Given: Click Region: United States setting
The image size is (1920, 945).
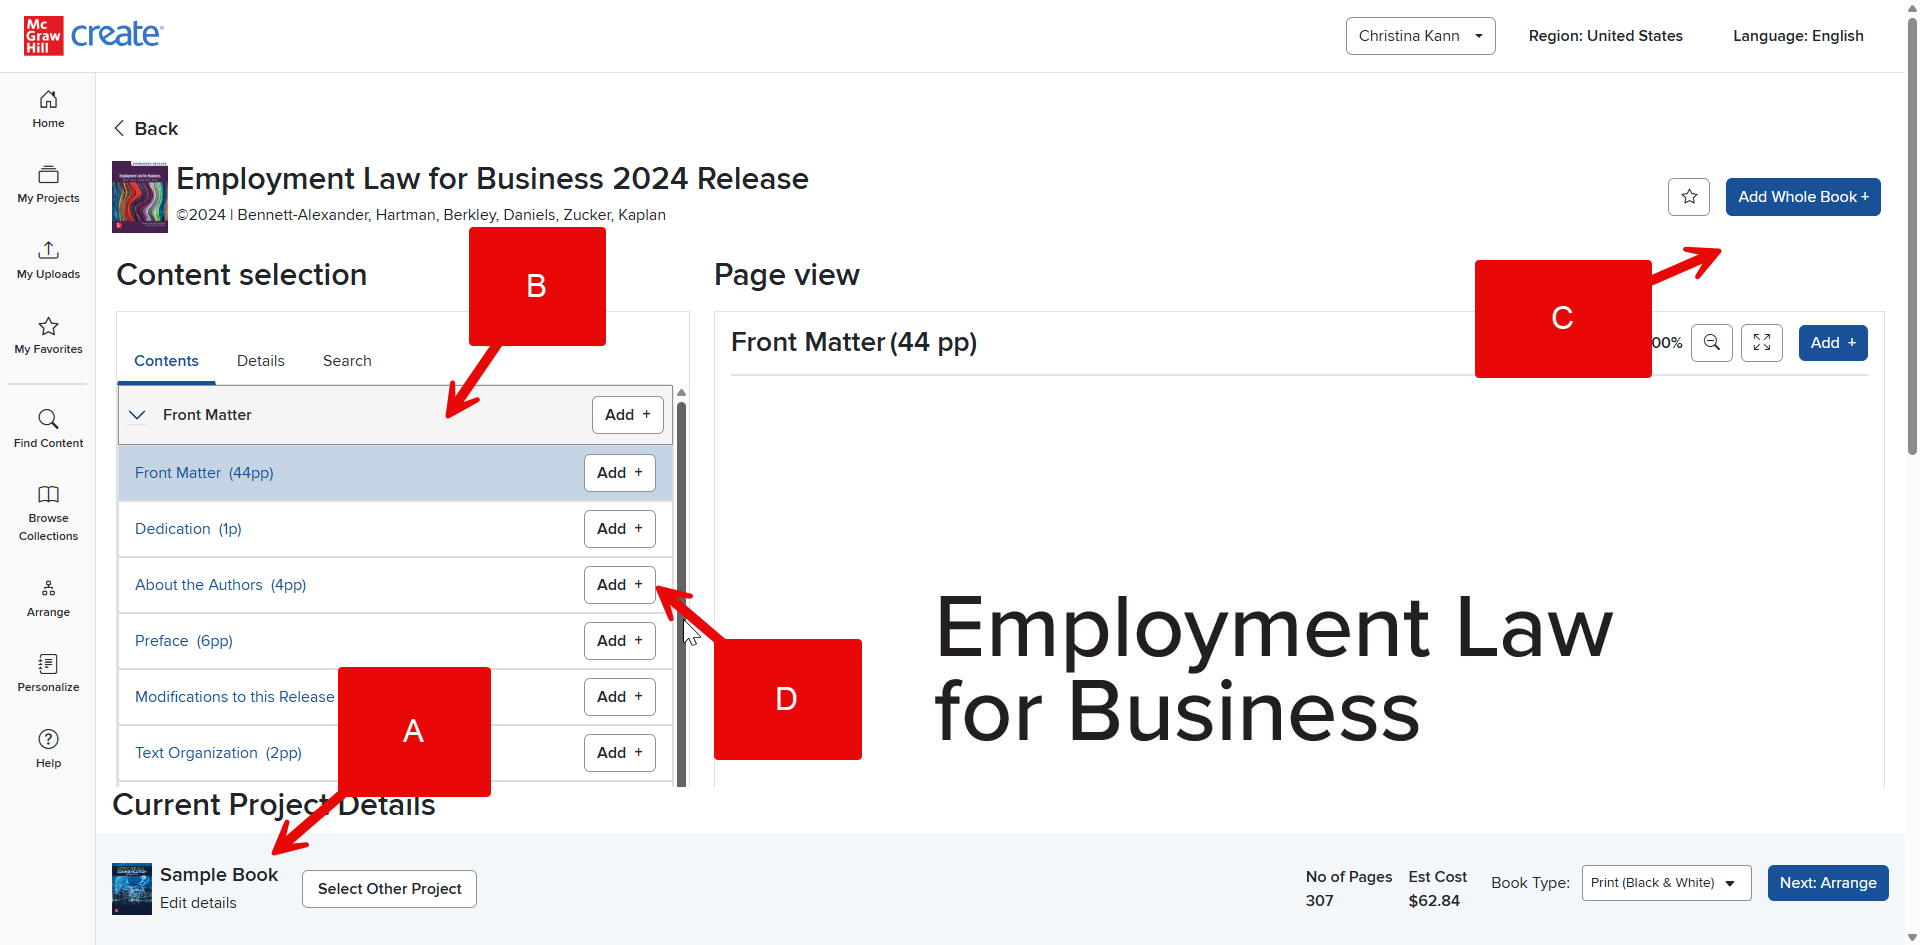Looking at the screenshot, I should [1605, 36].
